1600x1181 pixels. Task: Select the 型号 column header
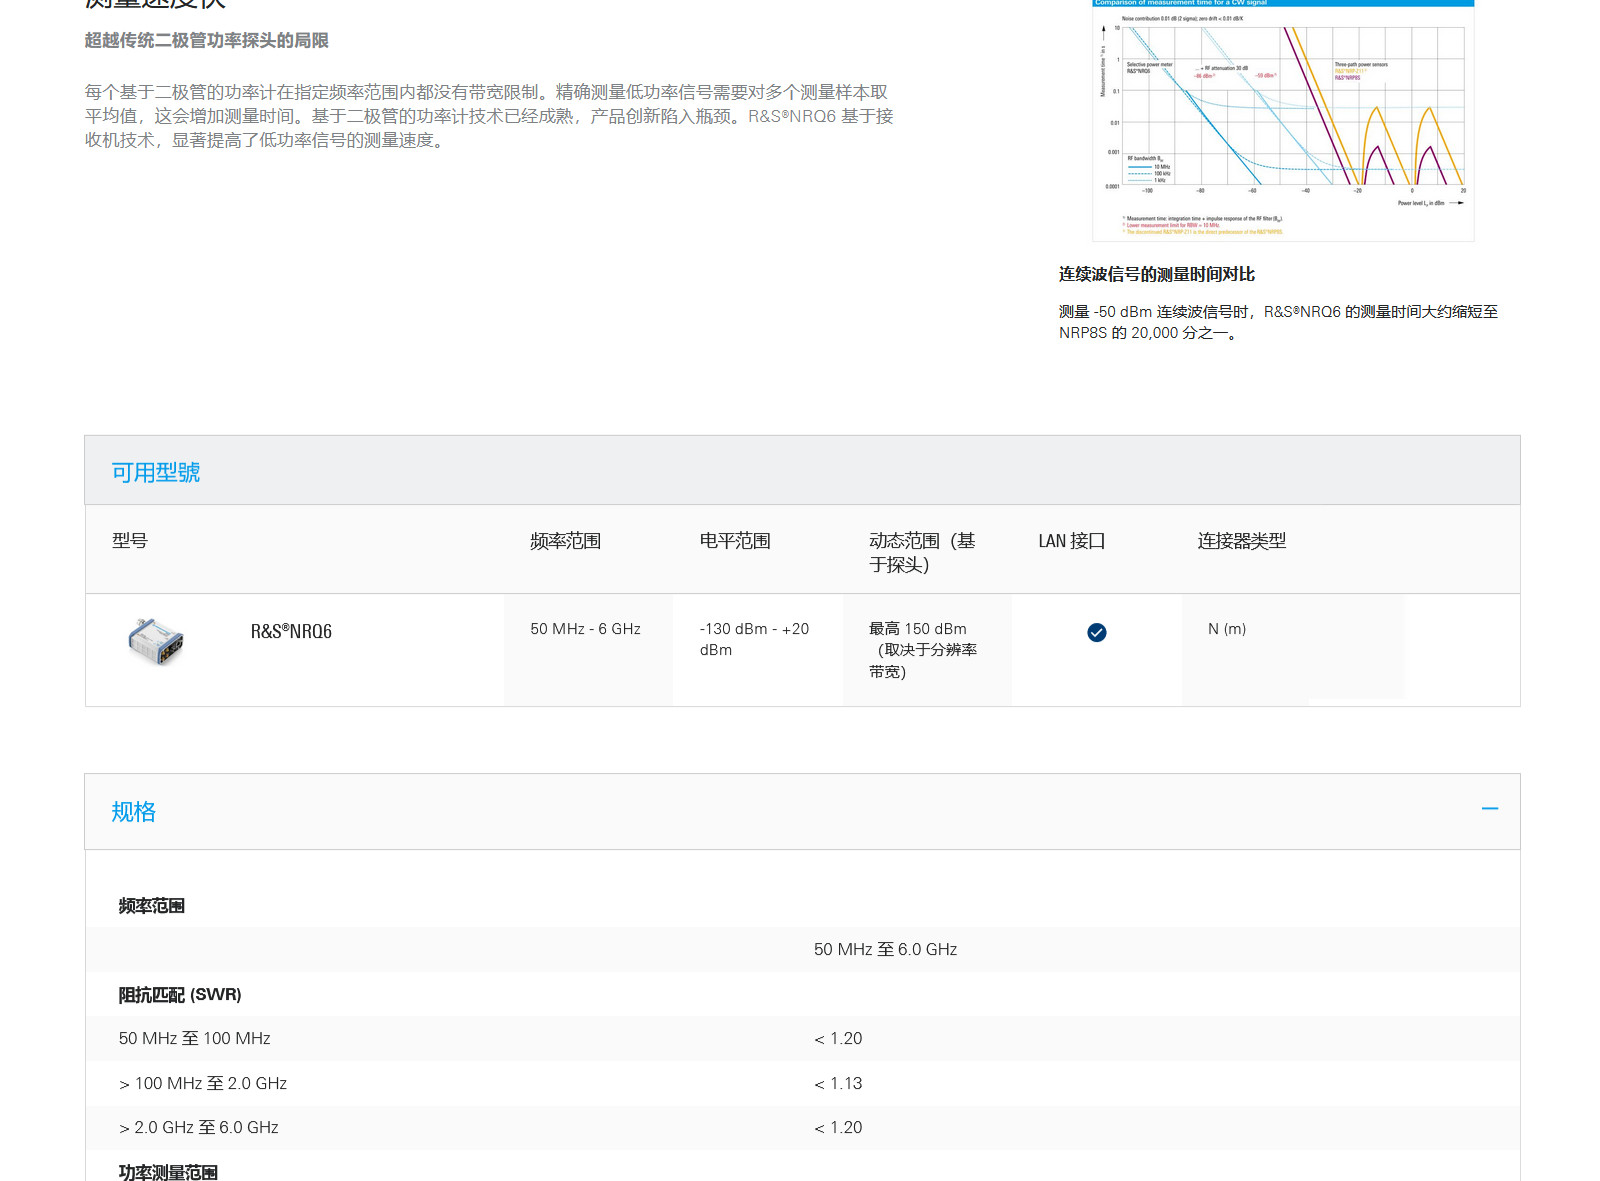click(x=130, y=541)
